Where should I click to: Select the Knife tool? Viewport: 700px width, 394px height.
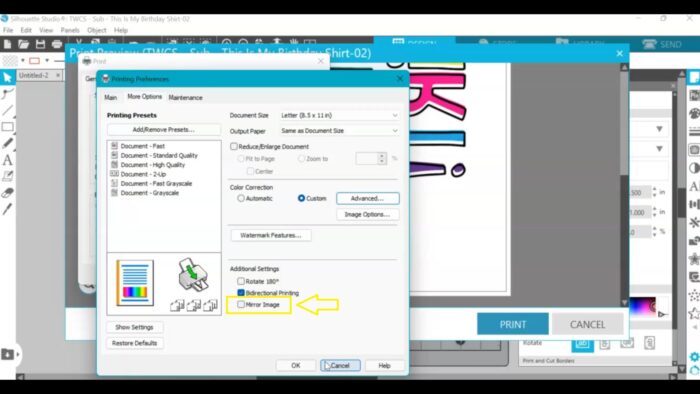click(7, 209)
